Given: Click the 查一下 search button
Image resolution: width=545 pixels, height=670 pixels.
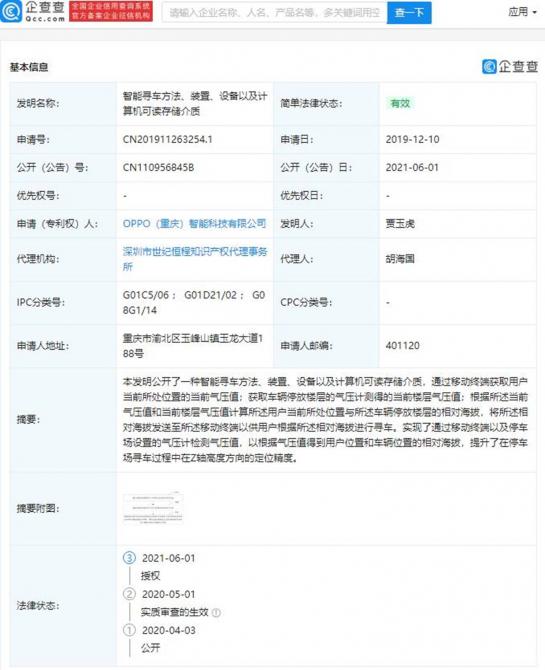Looking at the screenshot, I should tap(409, 13).
